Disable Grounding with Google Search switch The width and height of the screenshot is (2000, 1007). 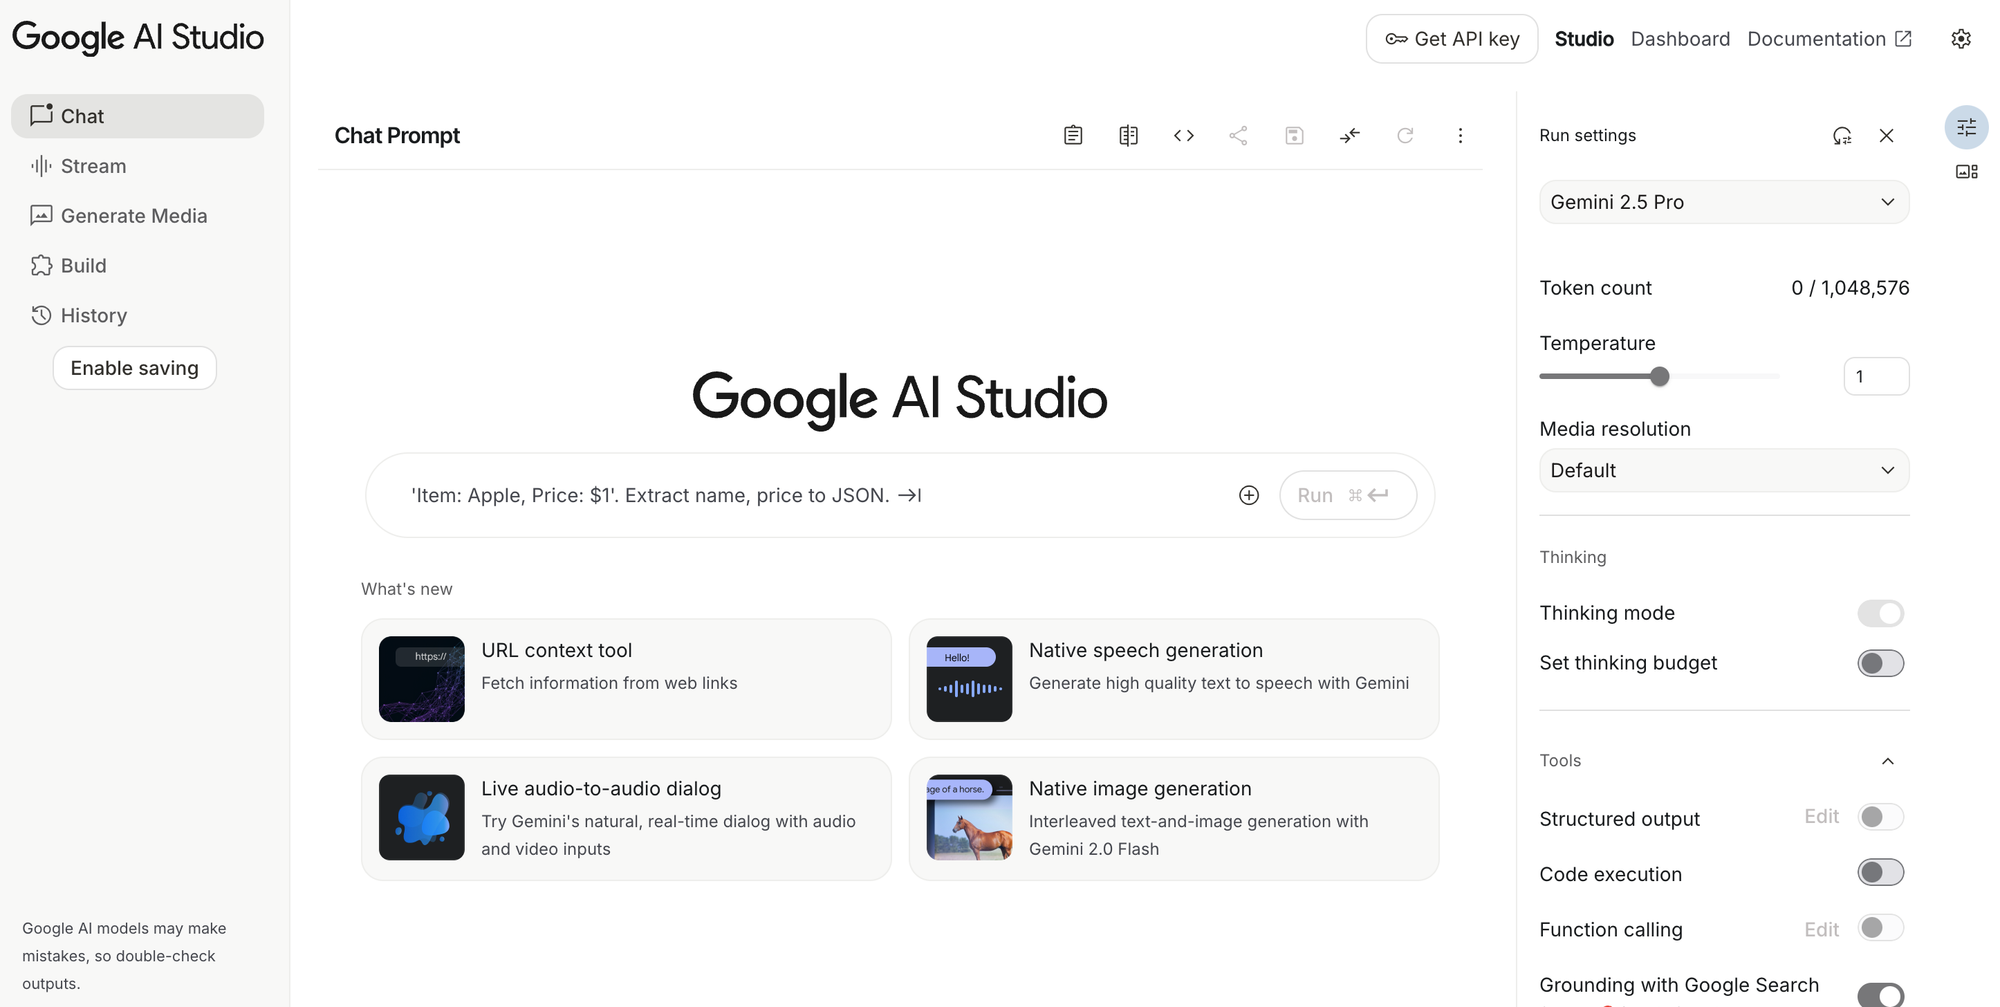(x=1880, y=994)
